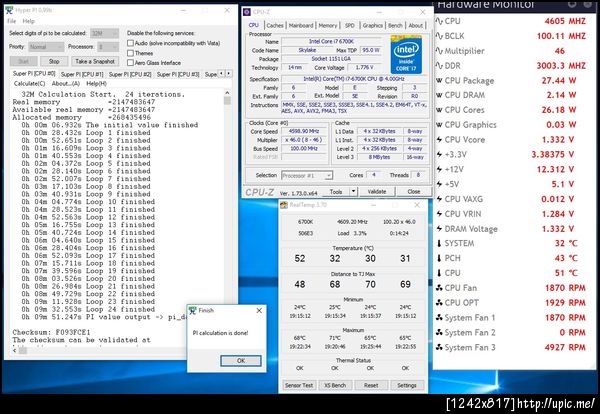This screenshot has height=414, width=600.
Task: Click the fan icon beside System Fan 1
Action: click(x=439, y=318)
